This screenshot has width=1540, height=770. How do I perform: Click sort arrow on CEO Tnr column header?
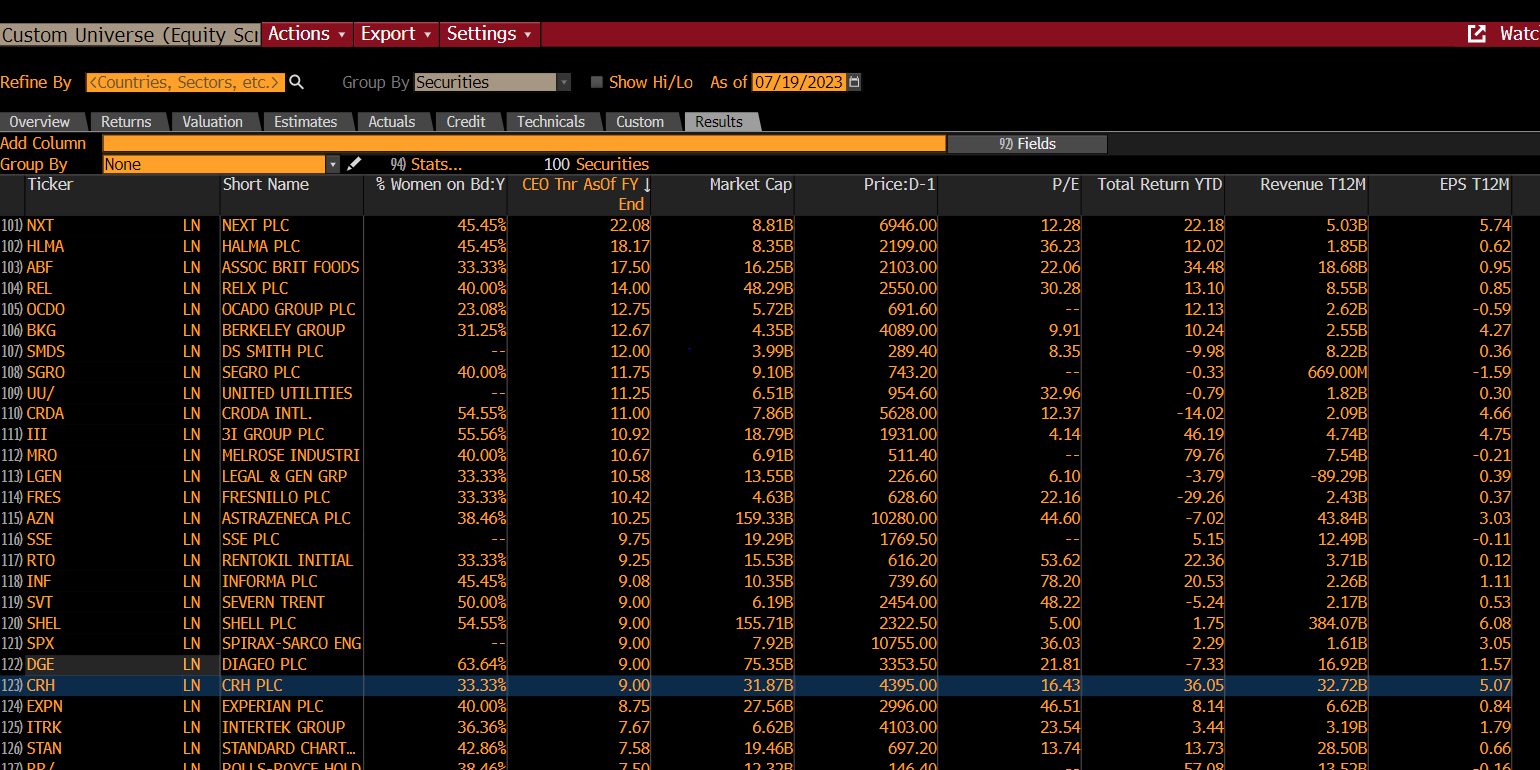[646, 185]
